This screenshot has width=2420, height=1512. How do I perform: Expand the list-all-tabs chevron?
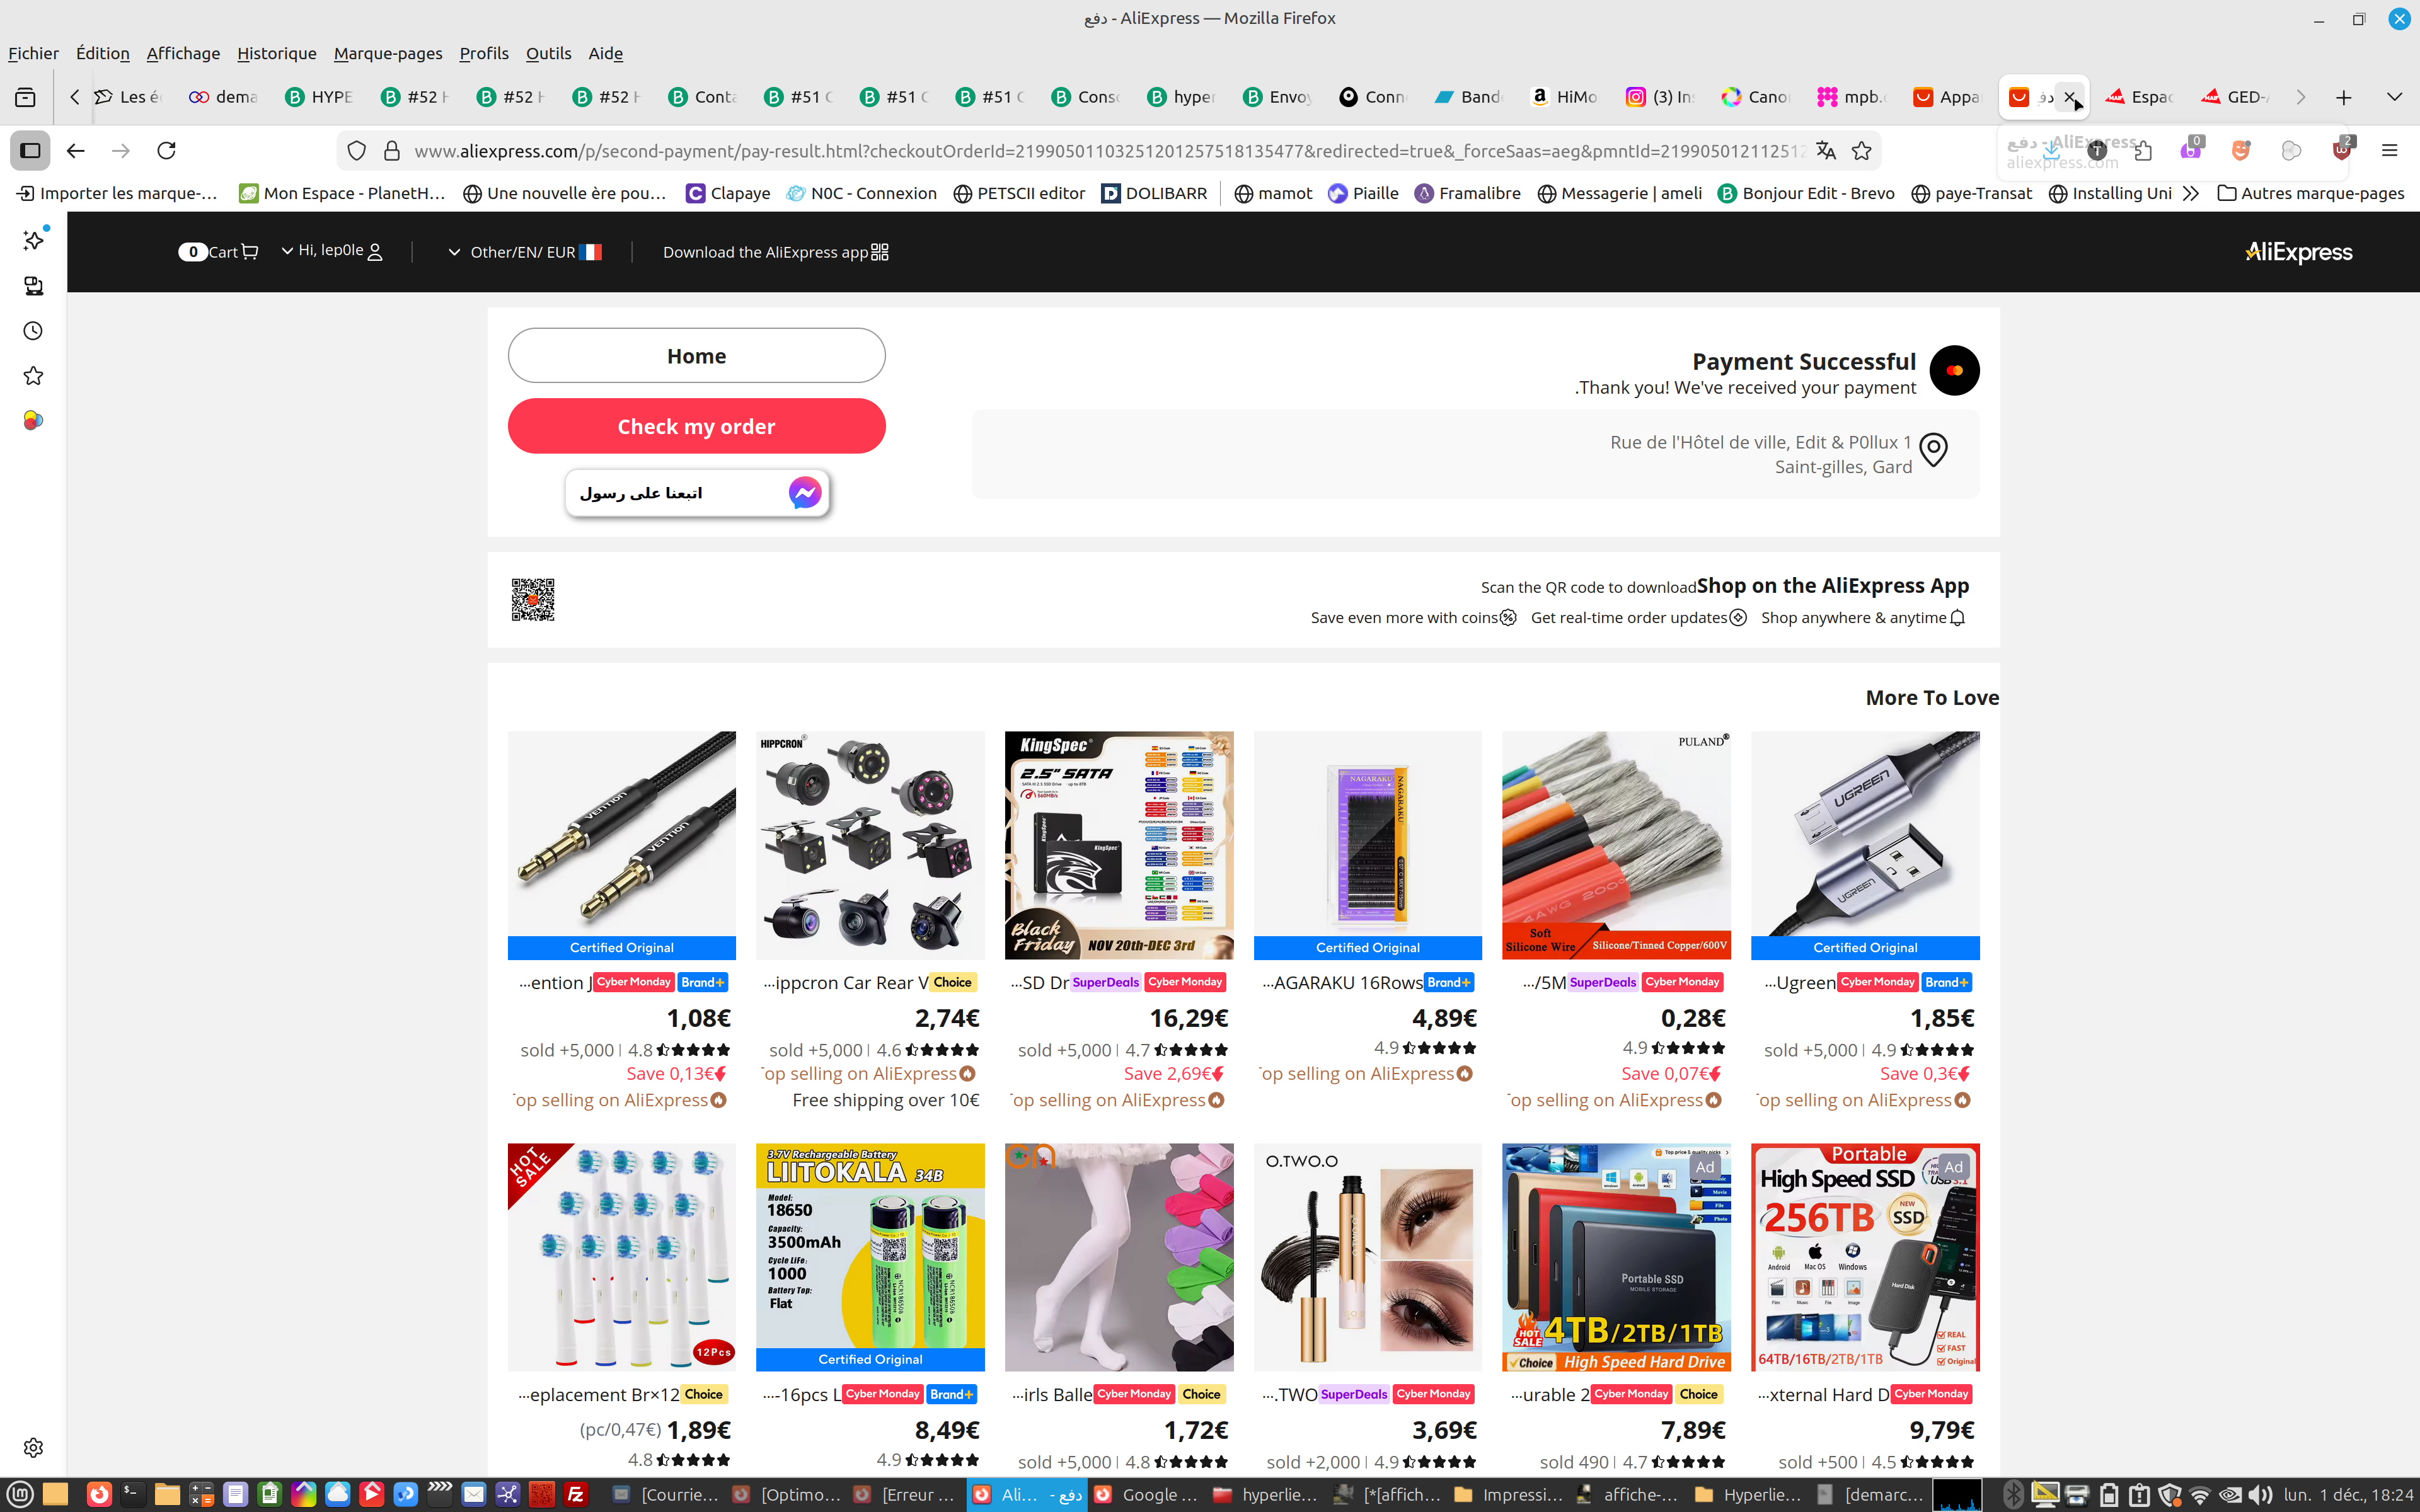click(x=2394, y=97)
